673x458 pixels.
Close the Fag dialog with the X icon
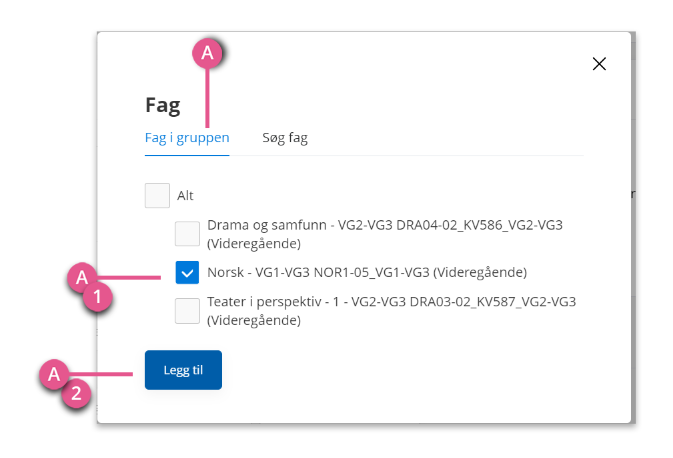[x=599, y=64]
